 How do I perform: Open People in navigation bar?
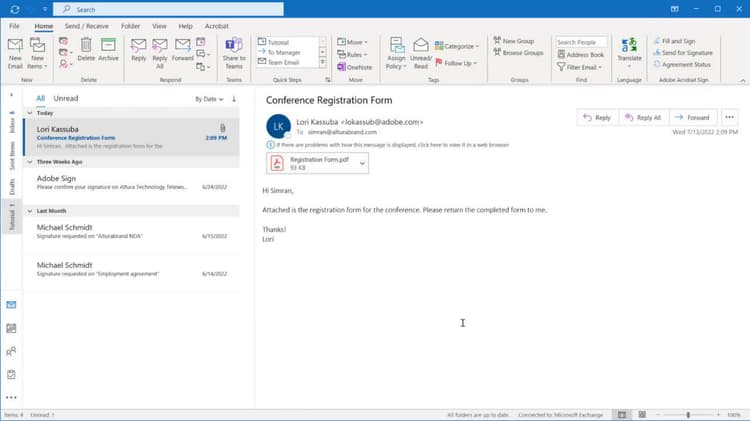point(11,352)
